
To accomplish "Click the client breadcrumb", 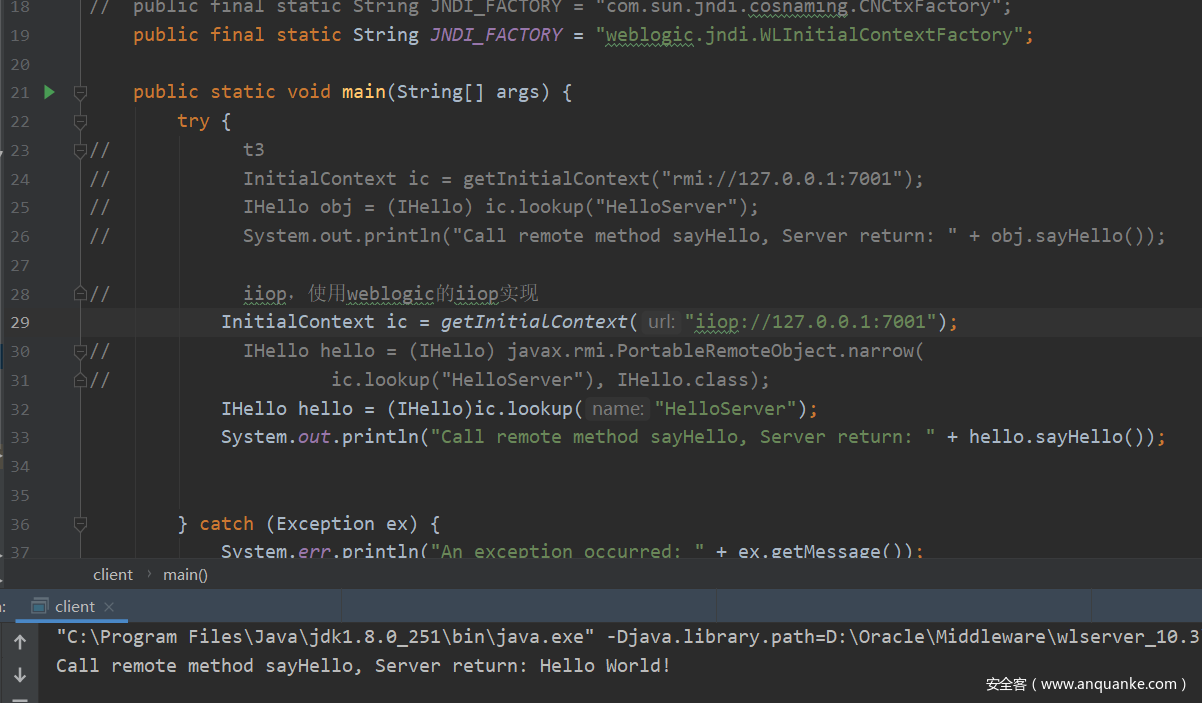I will coord(113,574).
